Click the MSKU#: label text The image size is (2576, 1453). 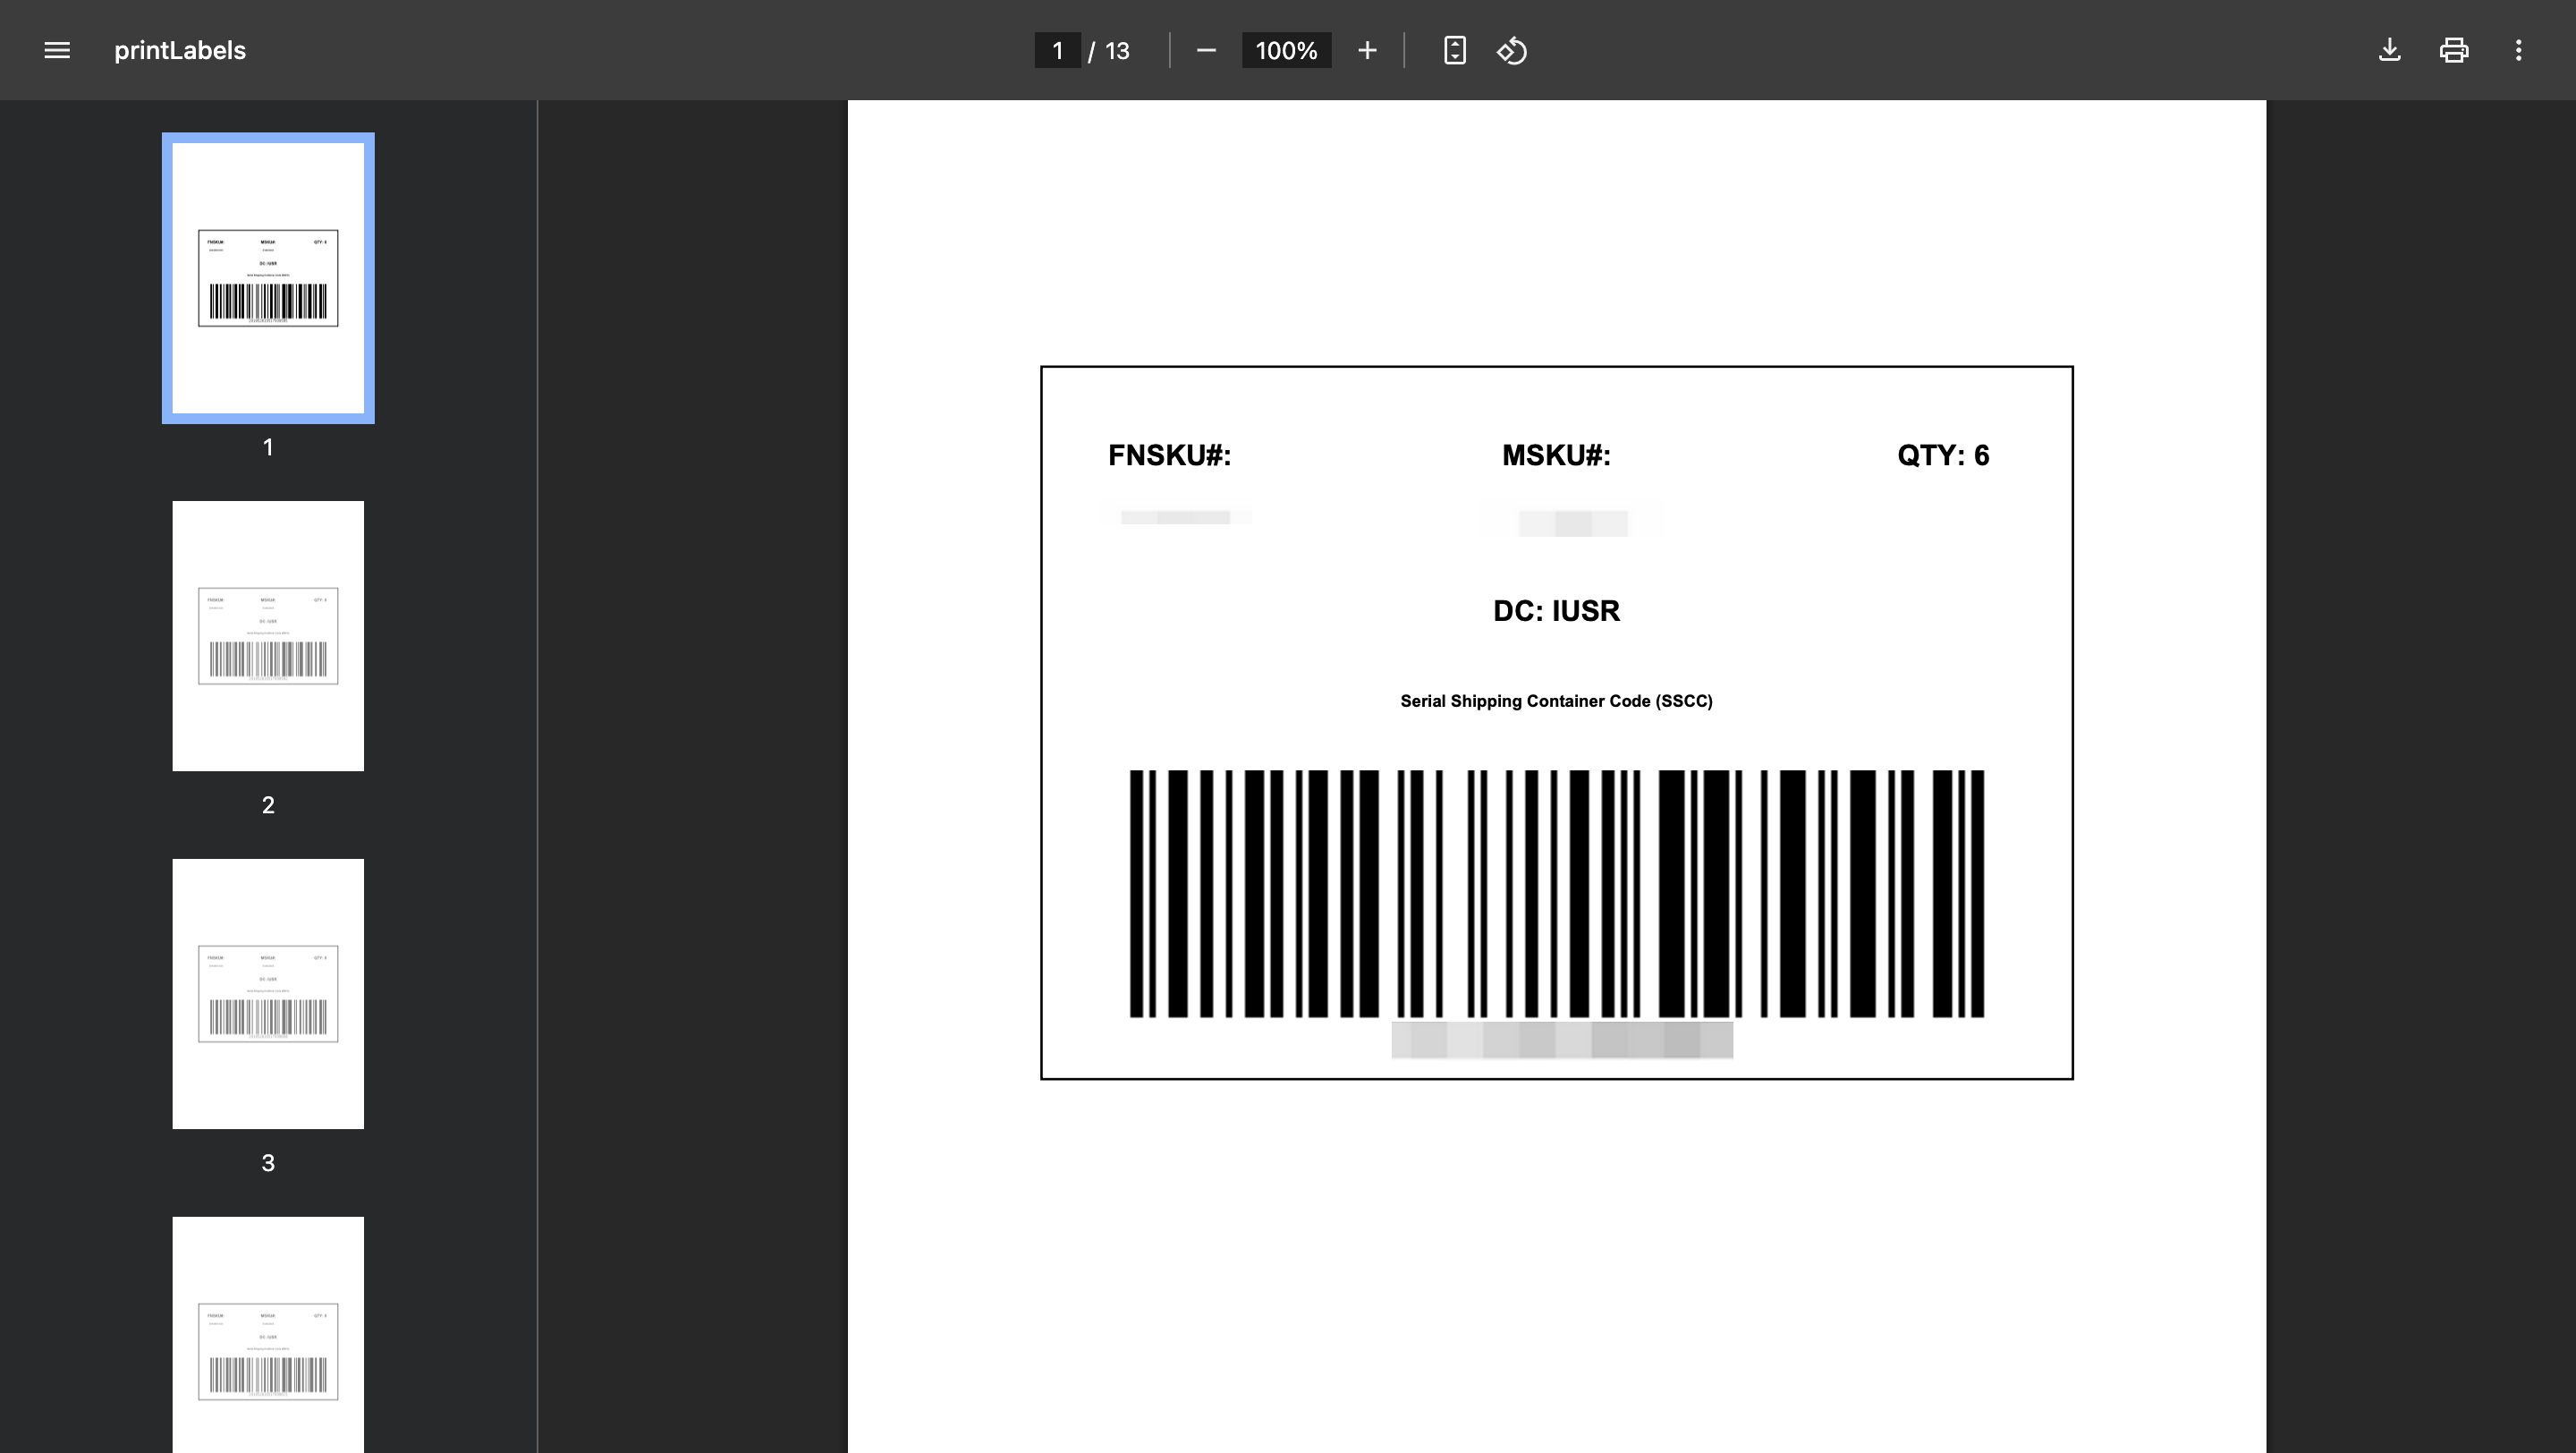pyautogui.click(x=1556, y=455)
